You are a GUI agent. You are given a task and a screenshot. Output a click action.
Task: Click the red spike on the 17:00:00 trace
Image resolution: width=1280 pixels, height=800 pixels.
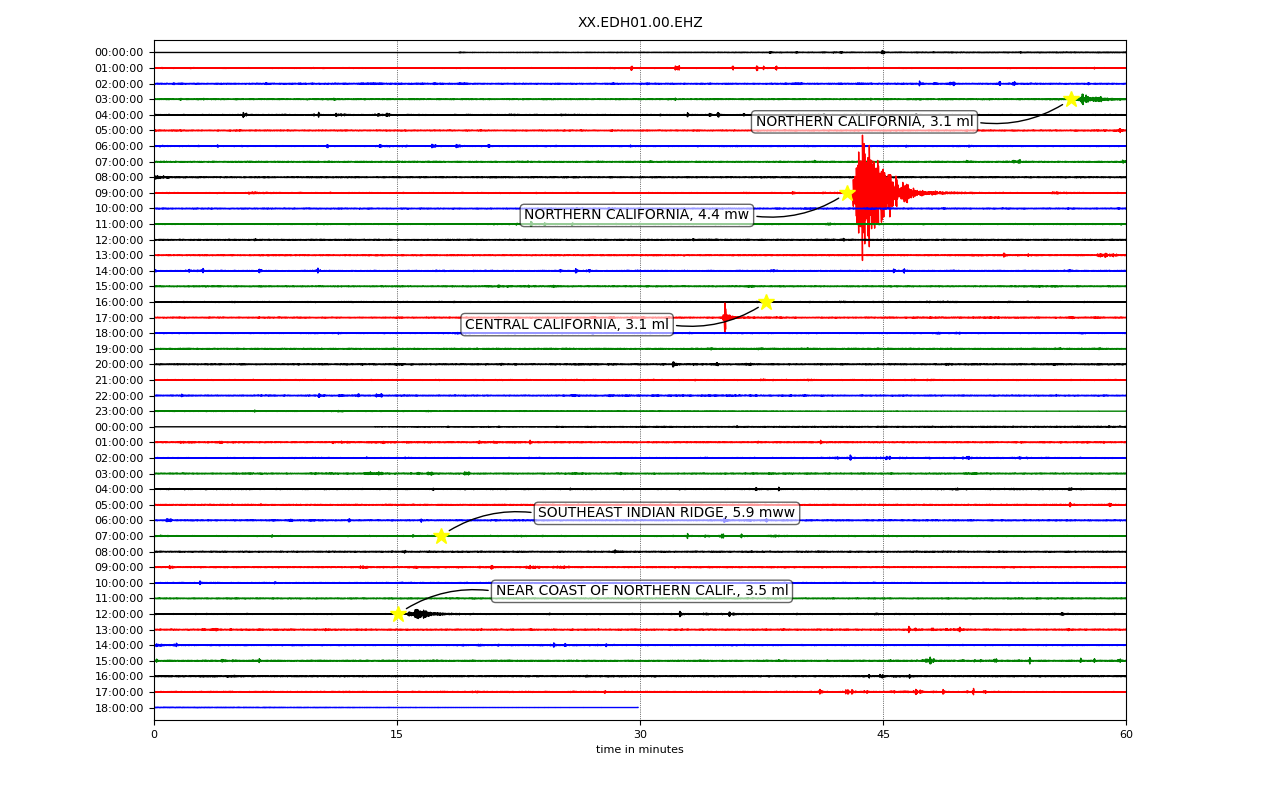pyautogui.click(x=725, y=317)
